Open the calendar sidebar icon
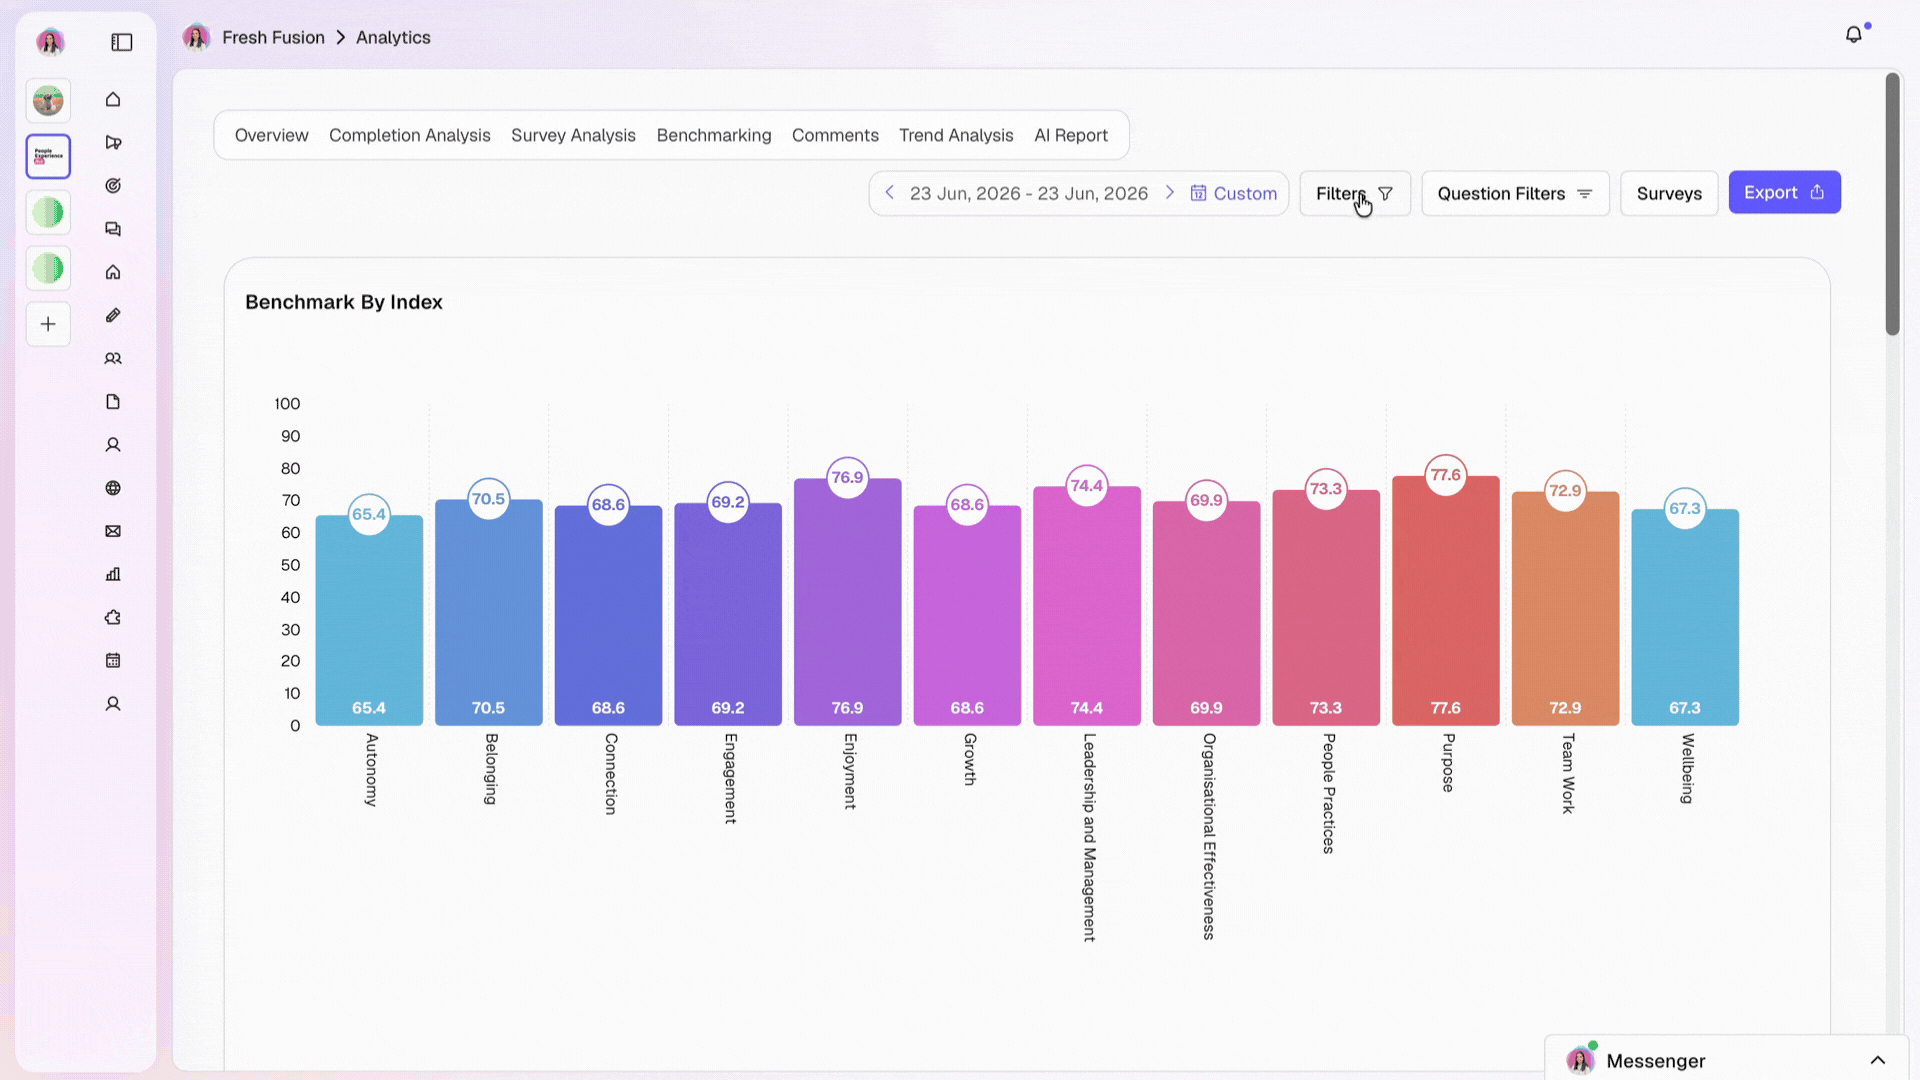The width and height of the screenshot is (1920, 1080). [113, 660]
